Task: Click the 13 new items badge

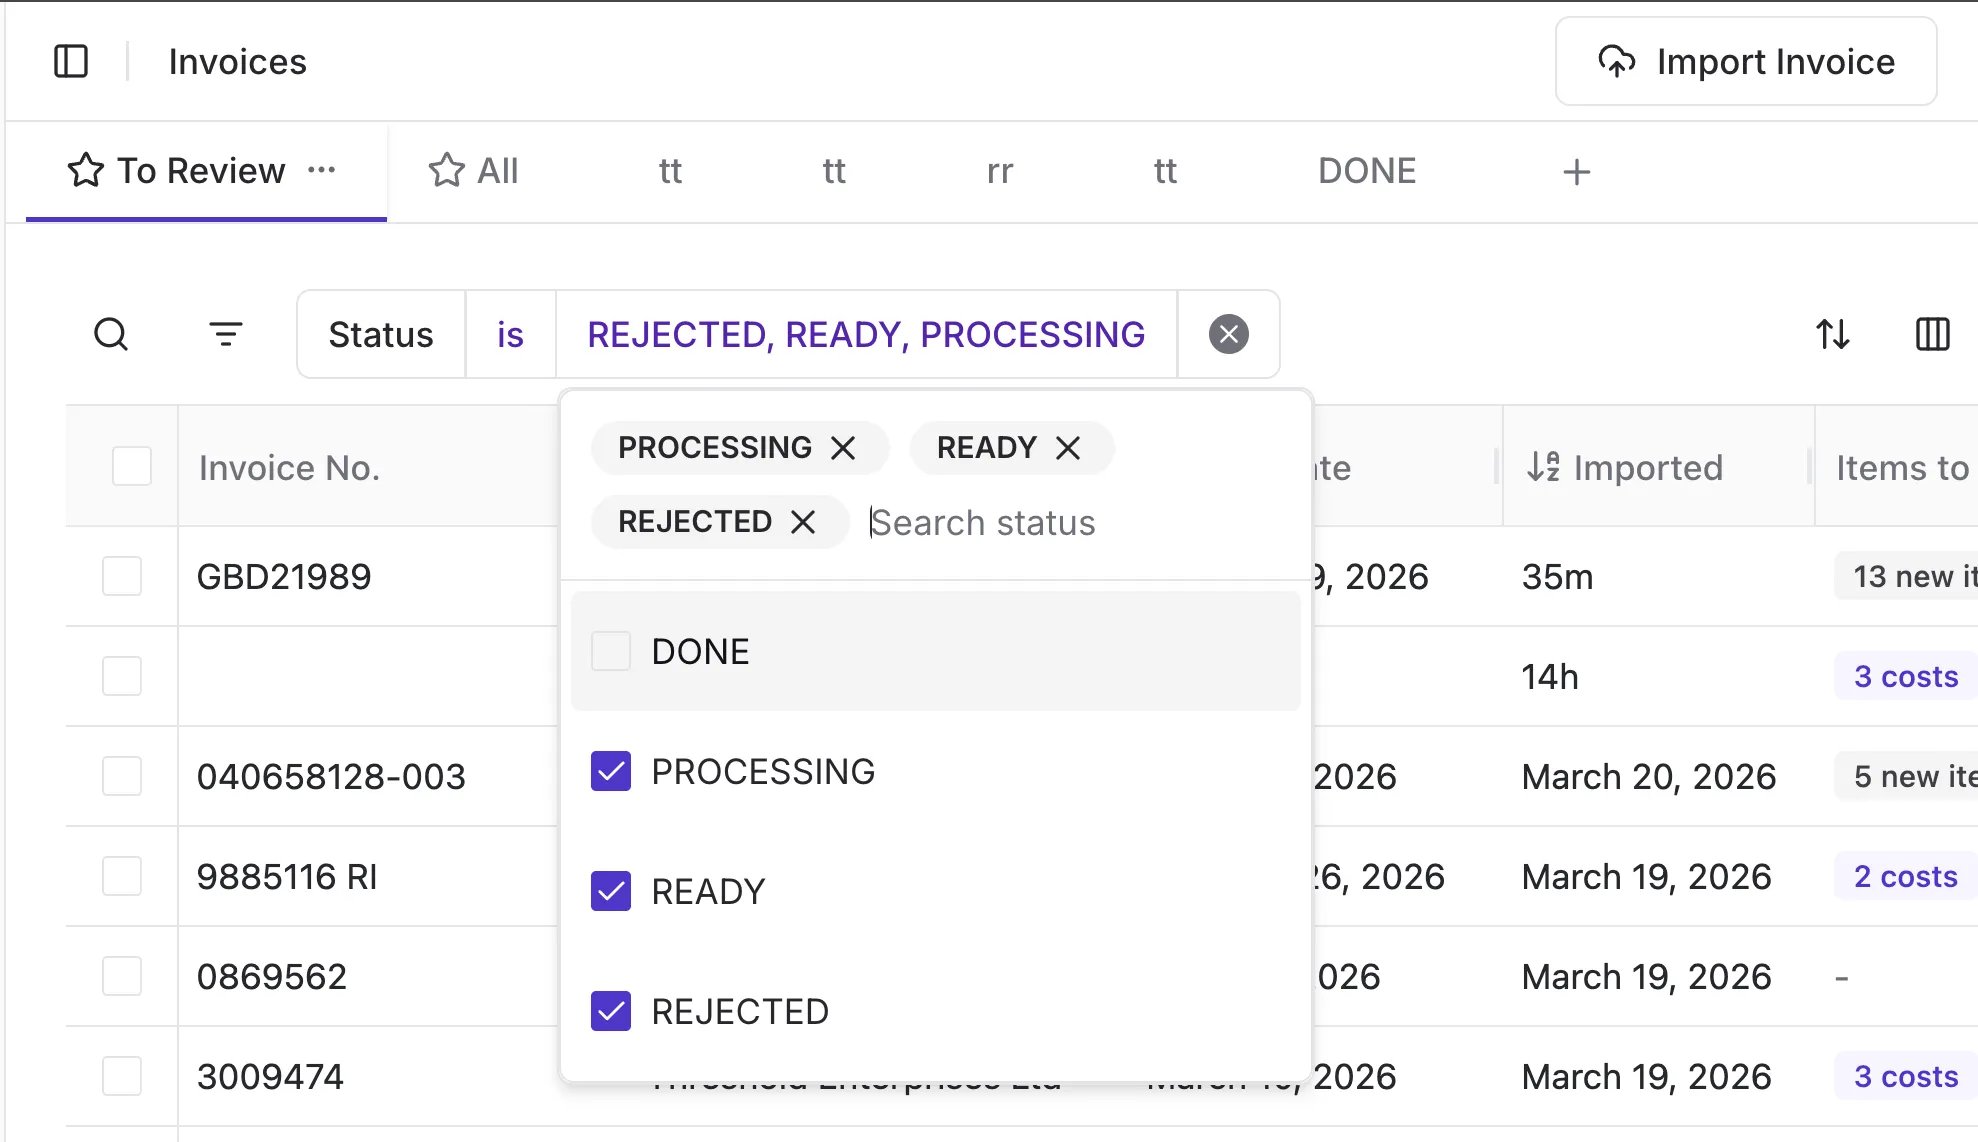Action: (x=1906, y=576)
